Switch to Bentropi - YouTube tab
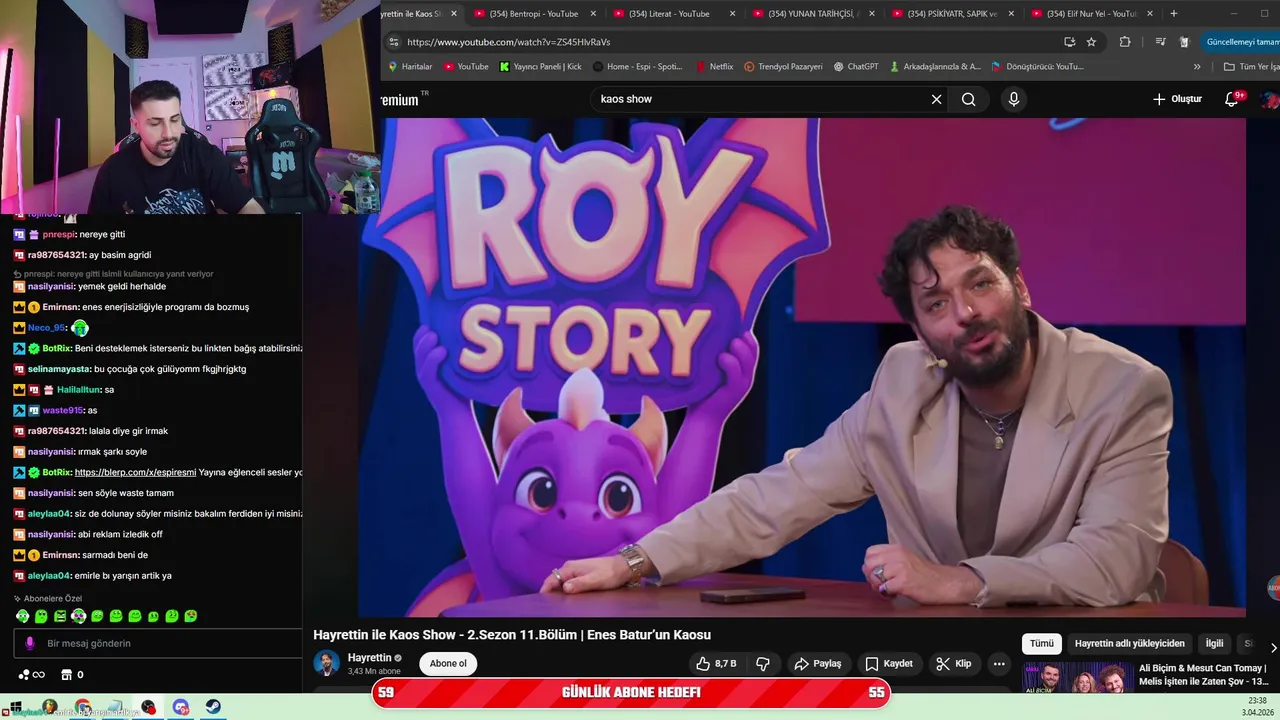The width and height of the screenshot is (1280, 720). point(534,14)
